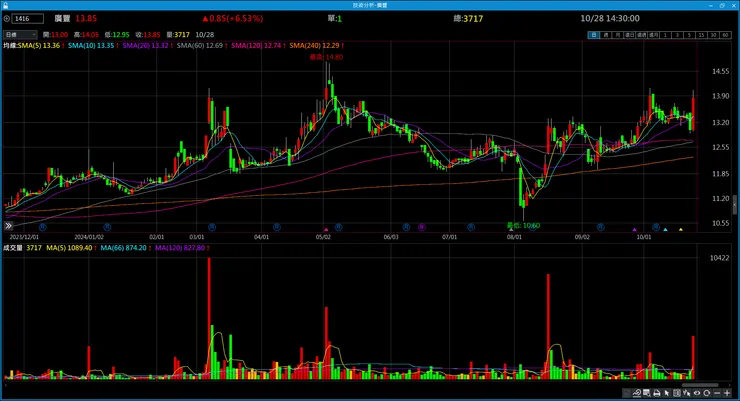Click the refresh circular-arrow icon
The height and width of the screenshot is (401, 740).
706,393
